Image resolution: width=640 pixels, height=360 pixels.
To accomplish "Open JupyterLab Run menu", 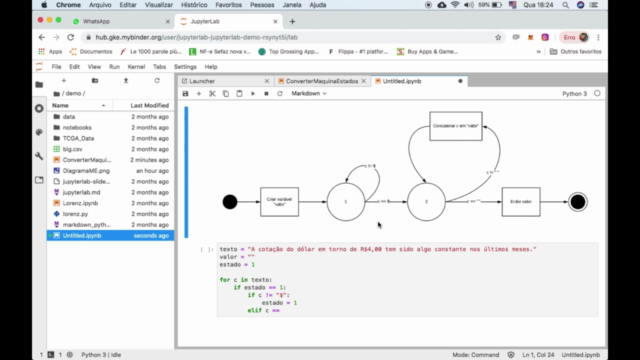I will click(x=114, y=67).
